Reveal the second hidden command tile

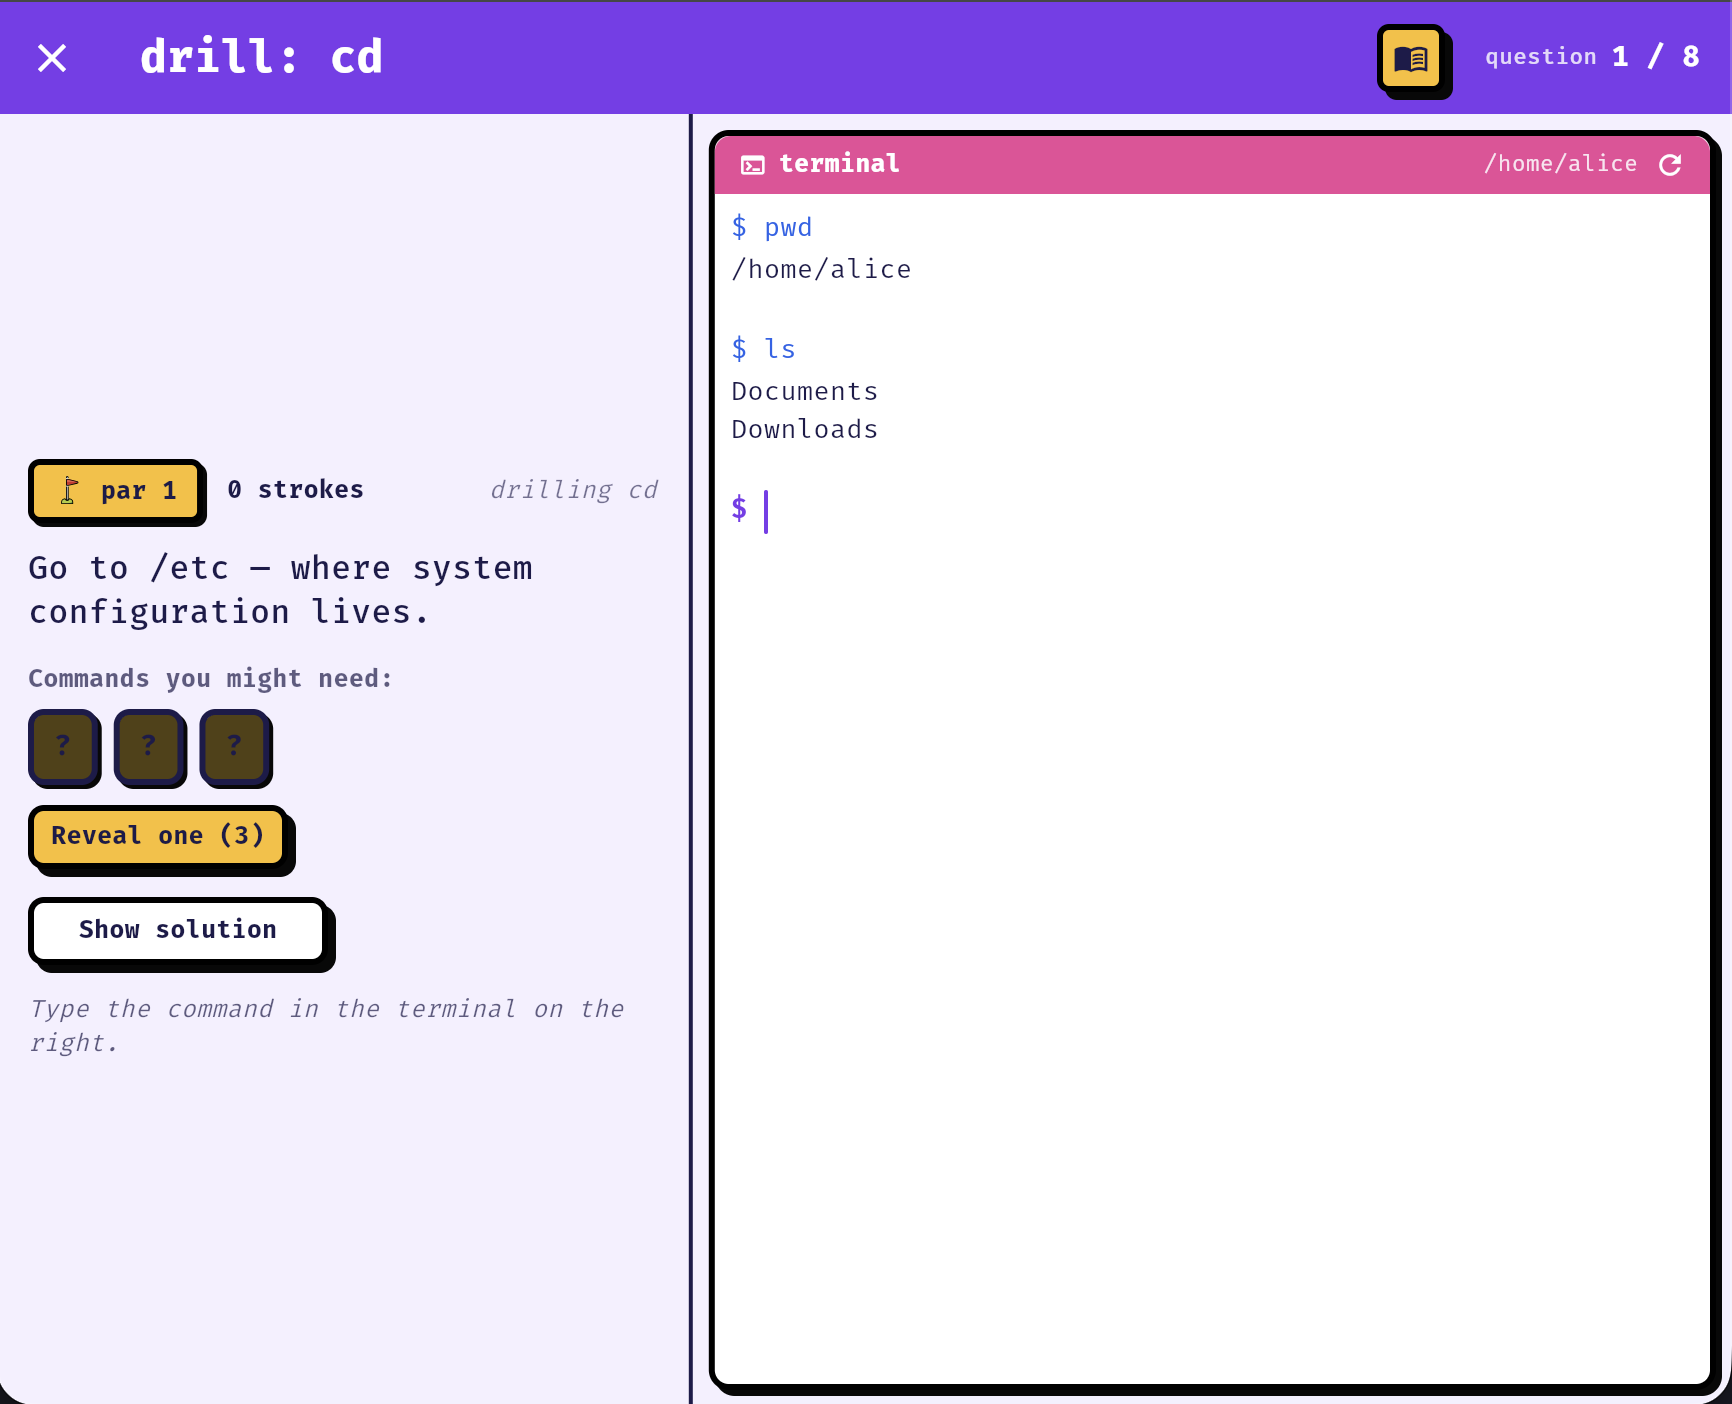pos(149,745)
